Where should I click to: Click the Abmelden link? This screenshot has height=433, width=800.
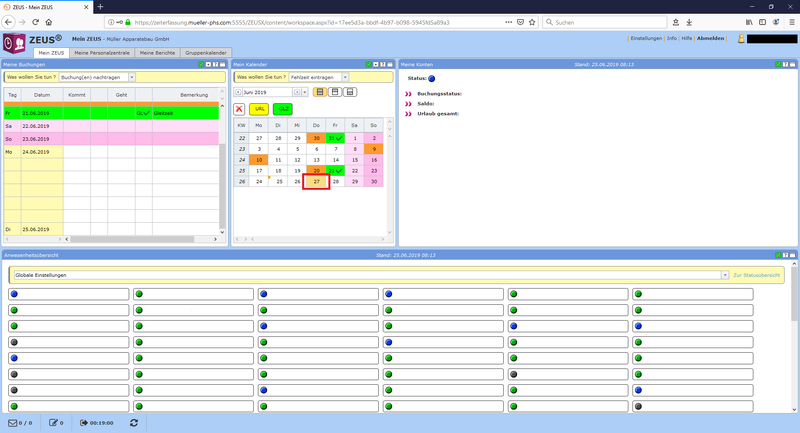pyautogui.click(x=711, y=38)
